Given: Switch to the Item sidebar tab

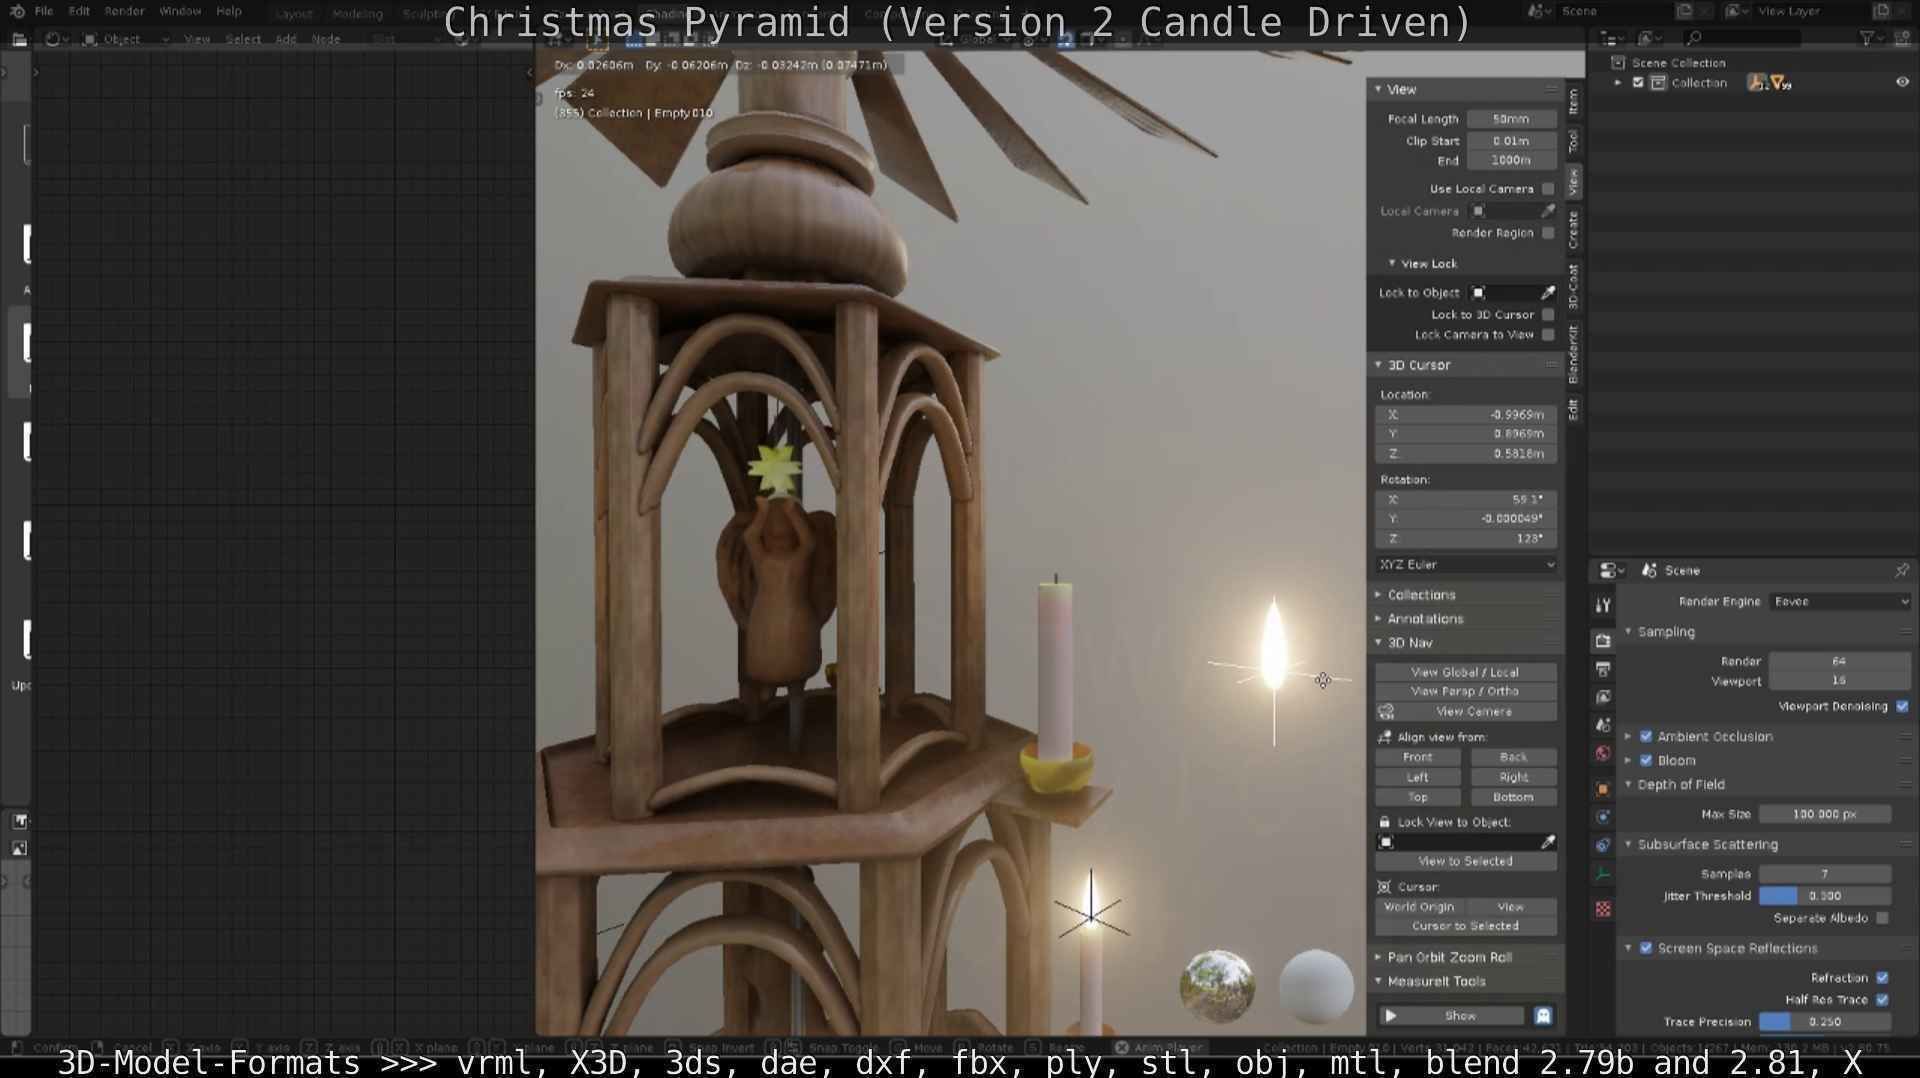Looking at the screenshot, I should click(1573, 102).
